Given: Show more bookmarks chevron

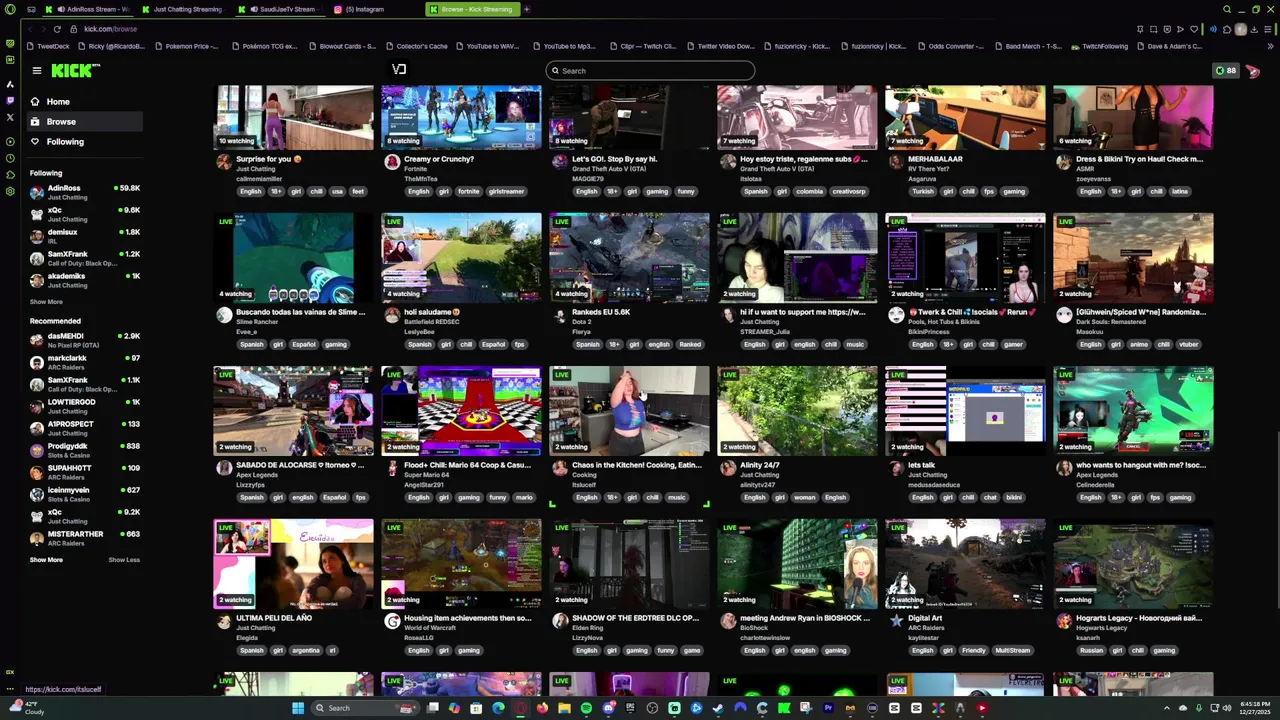Looking at the screenshot, I should pyautogui.click(x=1269, y=46).
